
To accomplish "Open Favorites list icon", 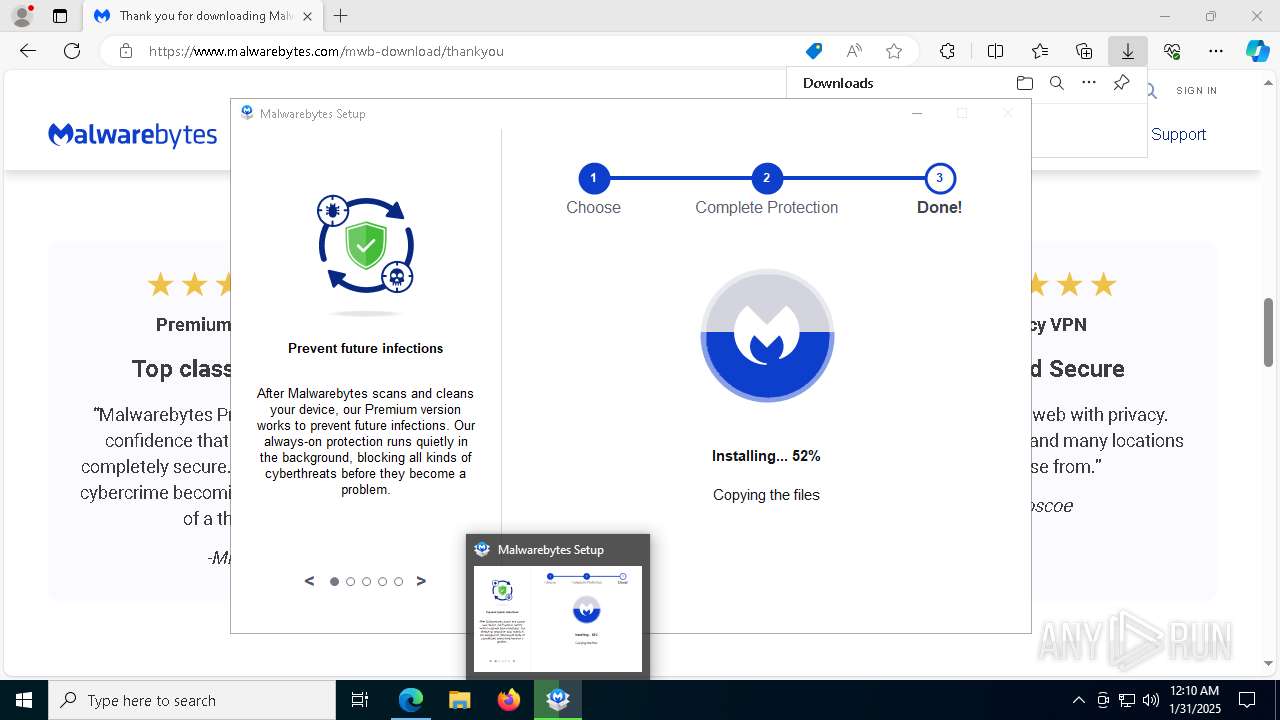I will 1040,51.
